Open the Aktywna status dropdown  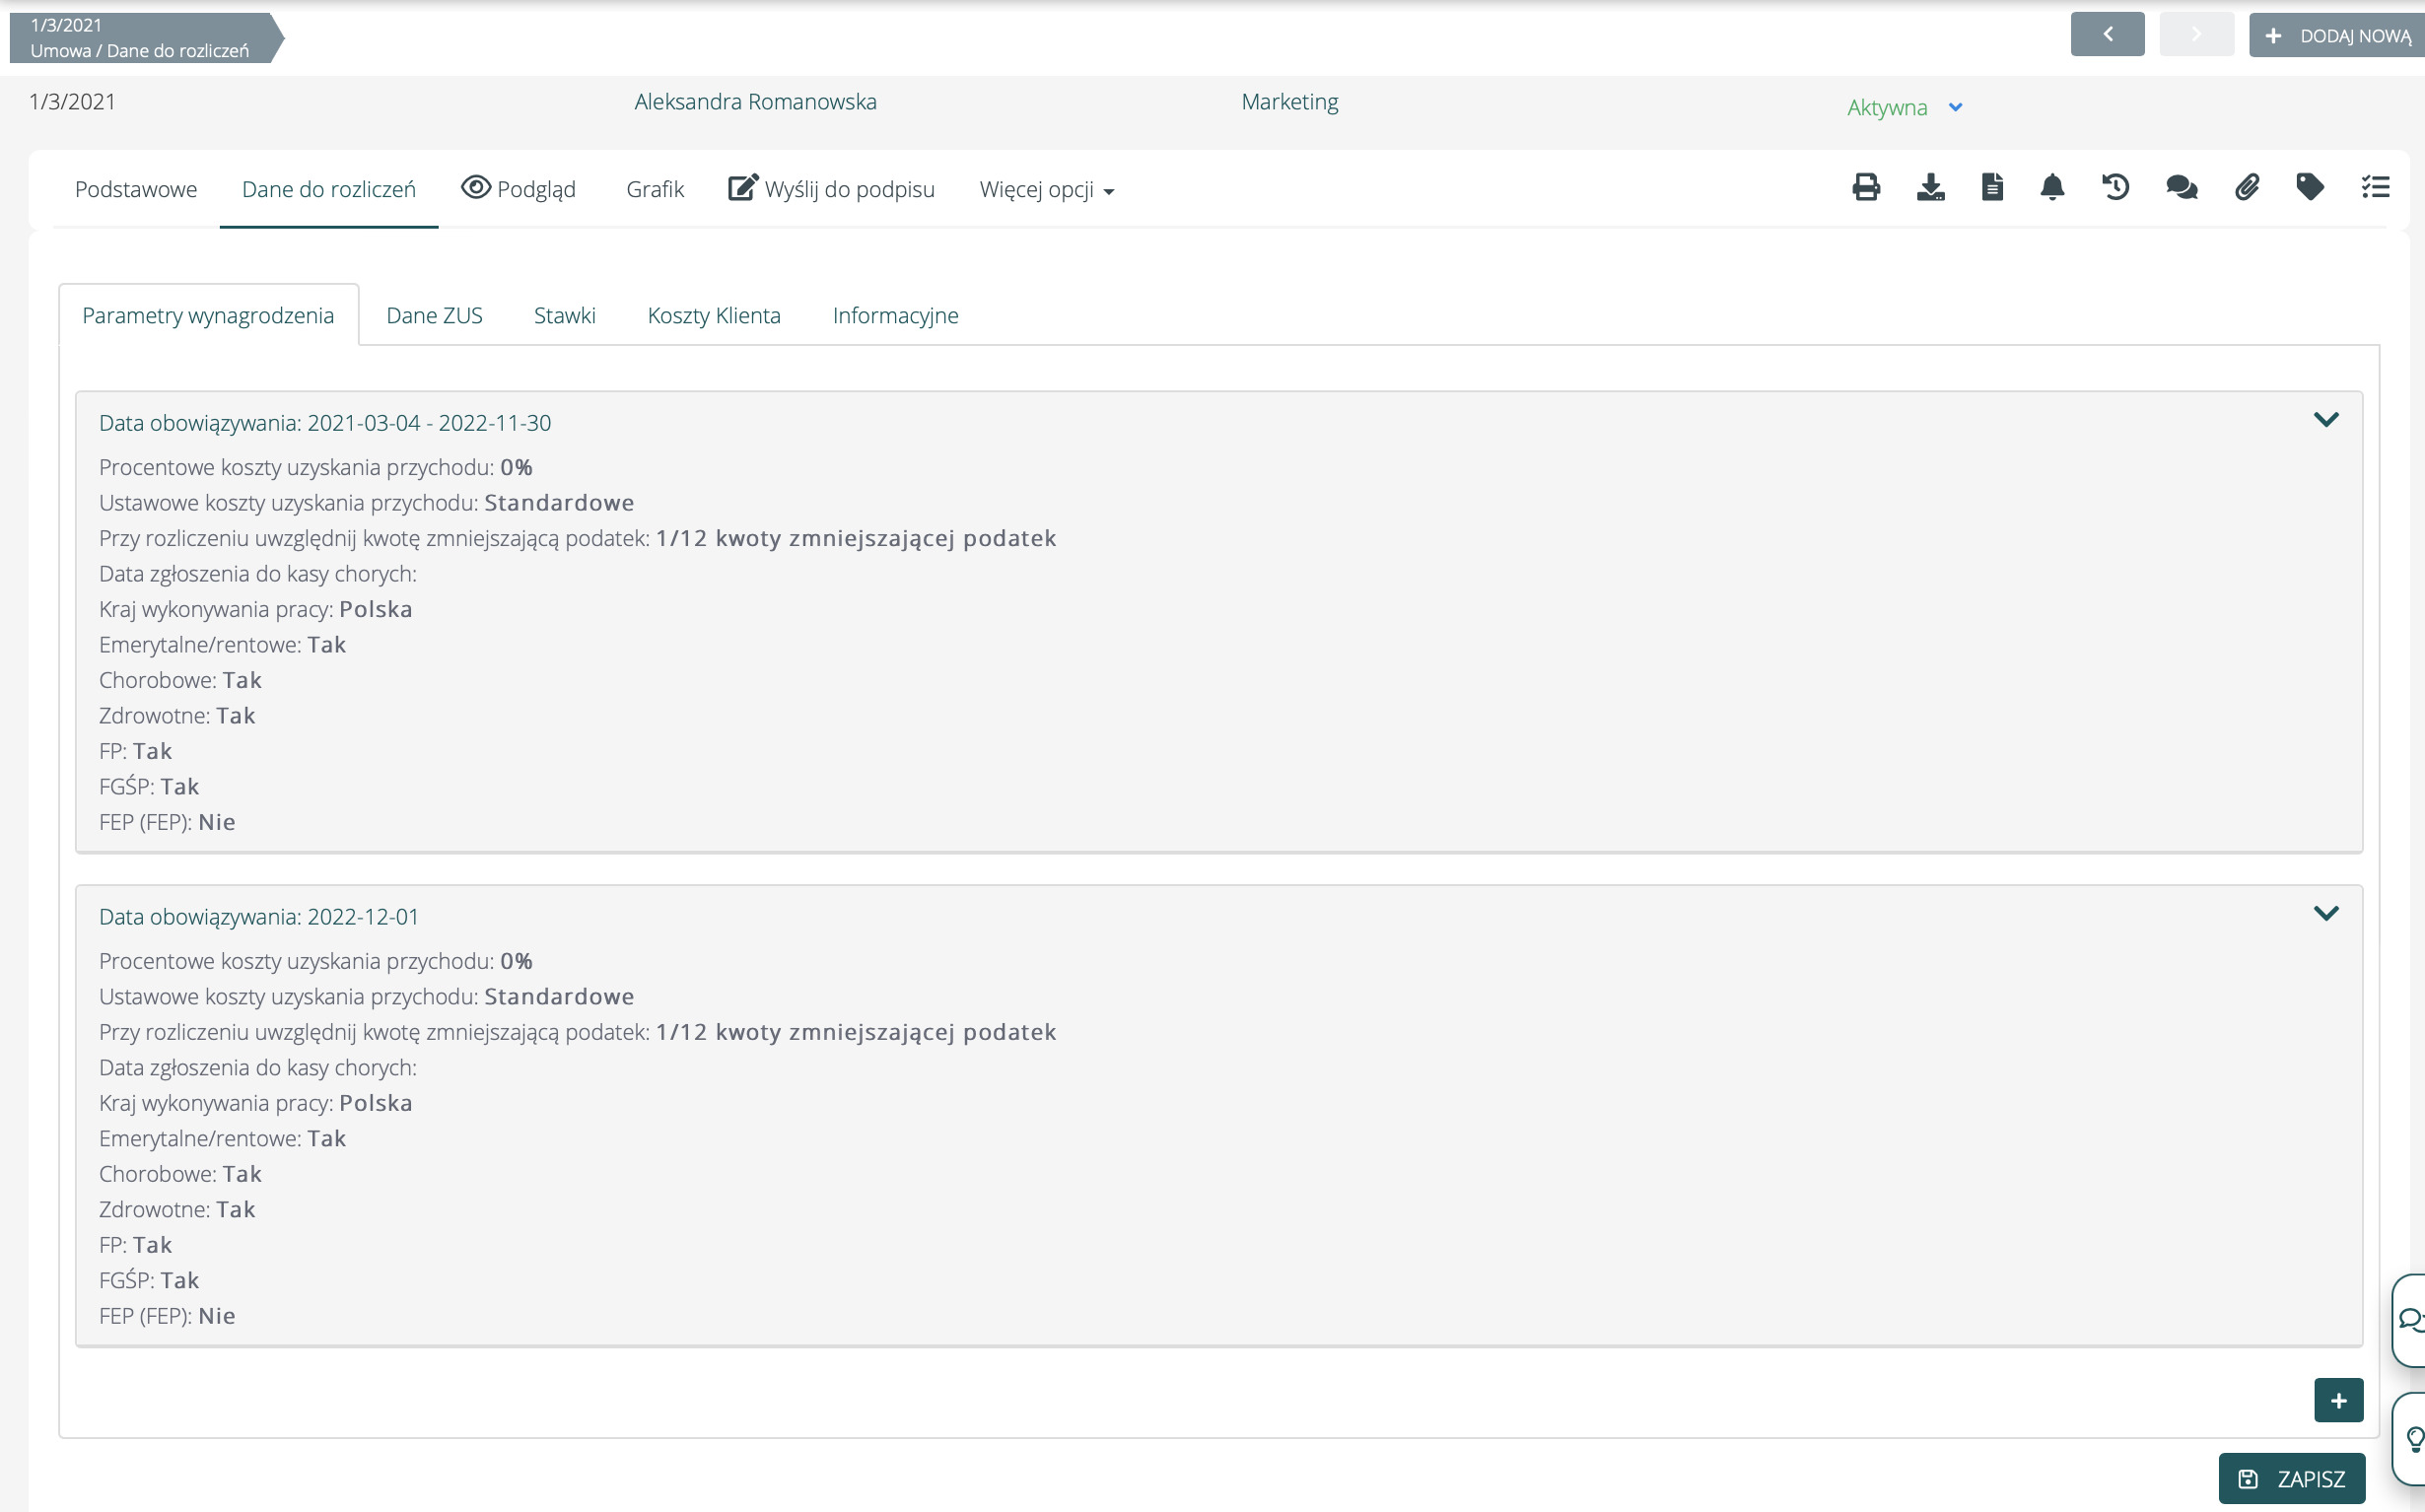coord(1904,107)
